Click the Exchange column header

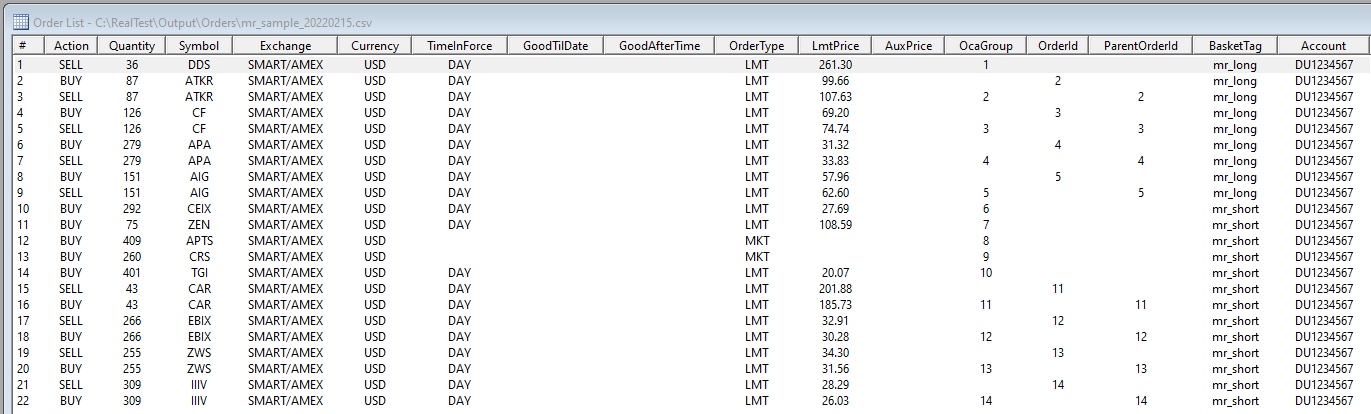tap(285, 46)
